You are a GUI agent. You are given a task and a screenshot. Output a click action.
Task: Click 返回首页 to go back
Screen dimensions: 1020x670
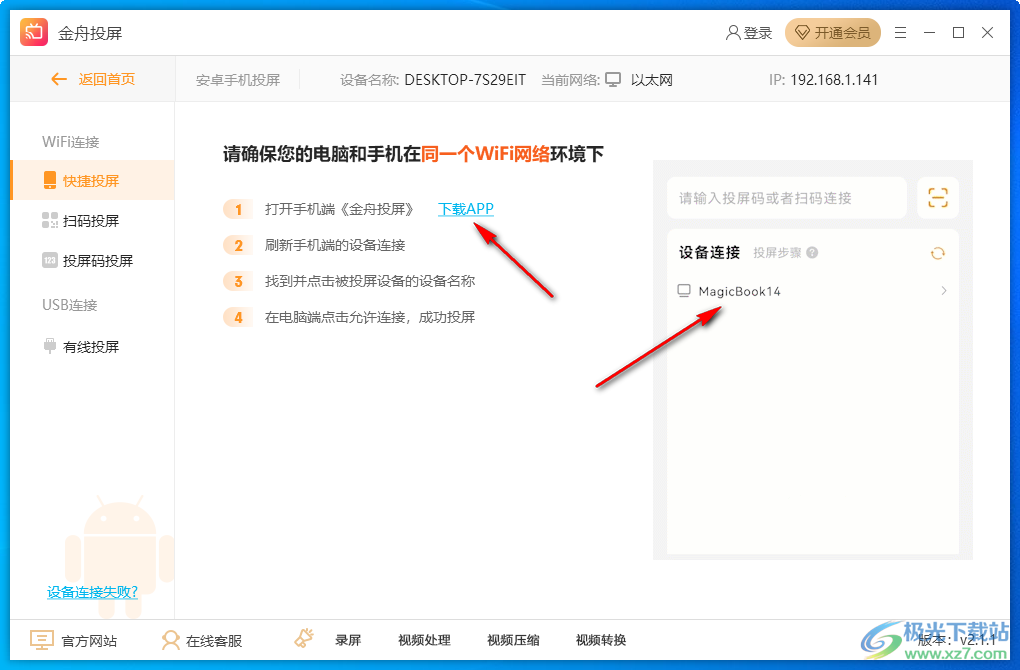(88, 79)
